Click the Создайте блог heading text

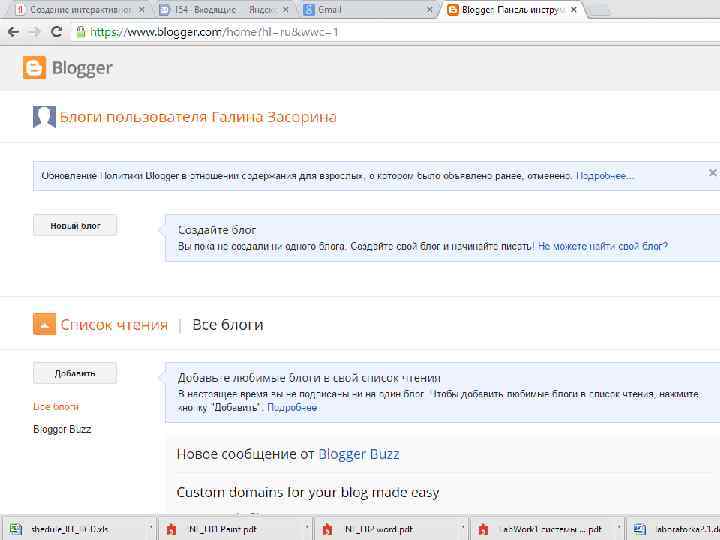pos(217,230)
